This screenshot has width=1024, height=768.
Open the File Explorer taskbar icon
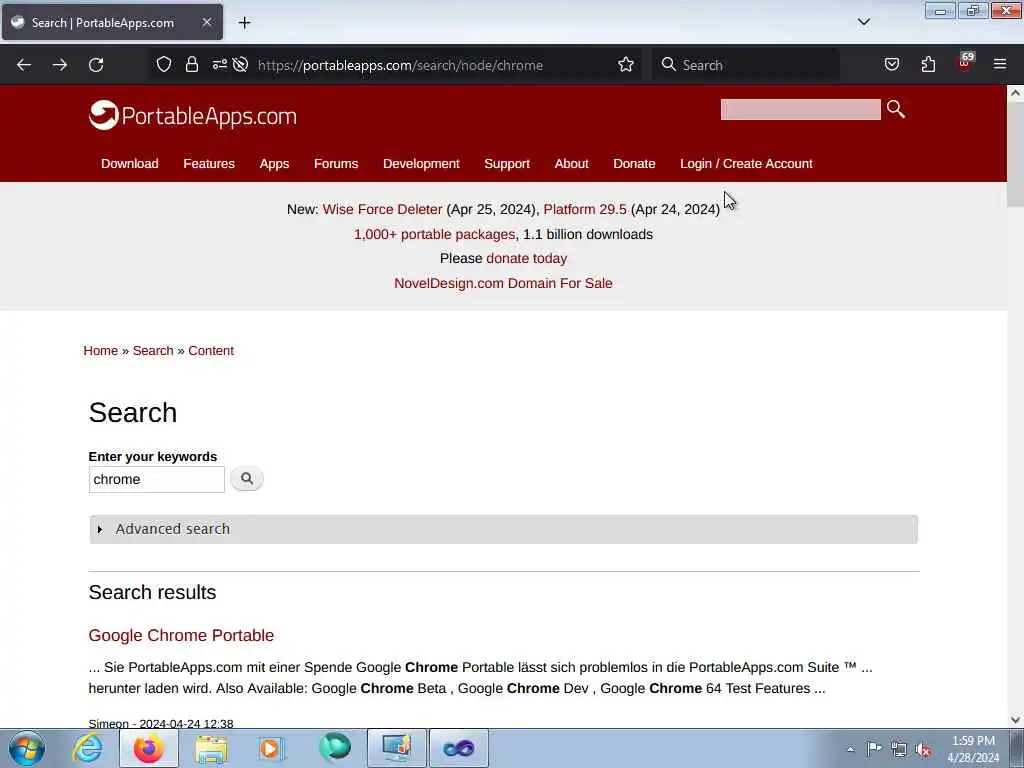coord(211,748)
